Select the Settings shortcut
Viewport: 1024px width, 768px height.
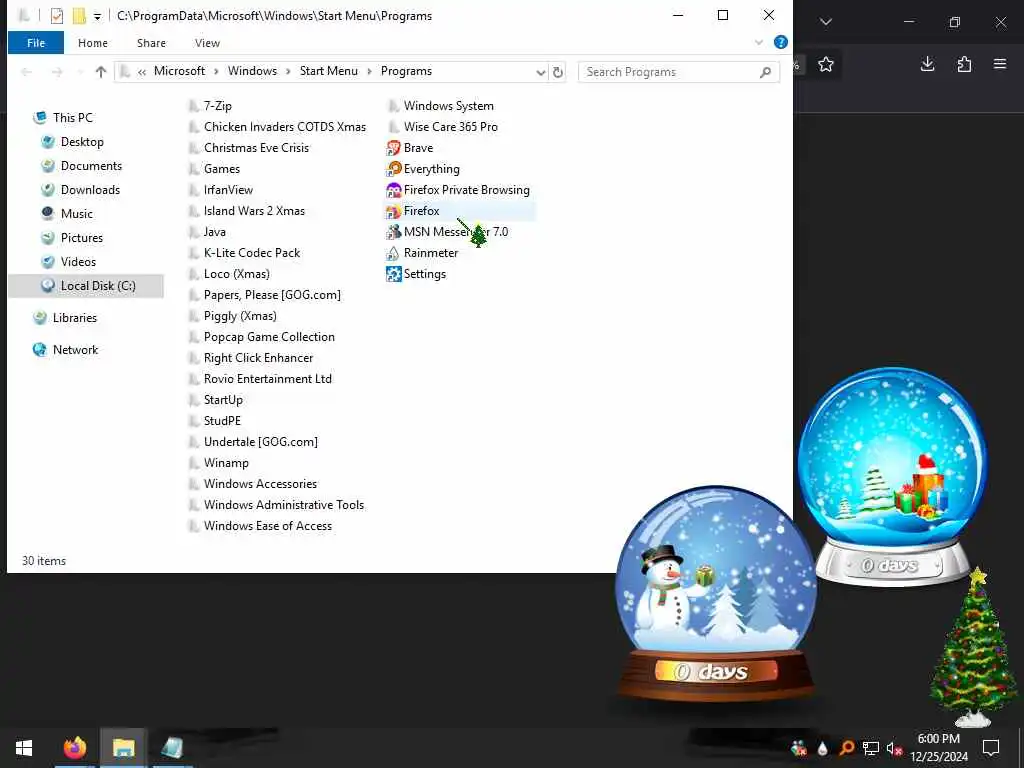click(x=416, y=274)
